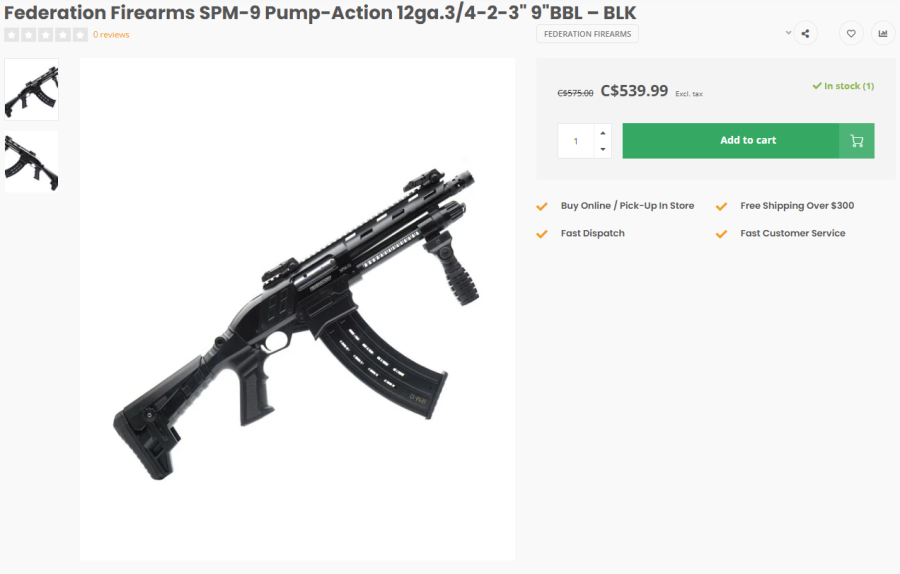Add product to wishlist with heart icon
The width and height of the screenshot is (900, 574).
(x=851, y=34)
